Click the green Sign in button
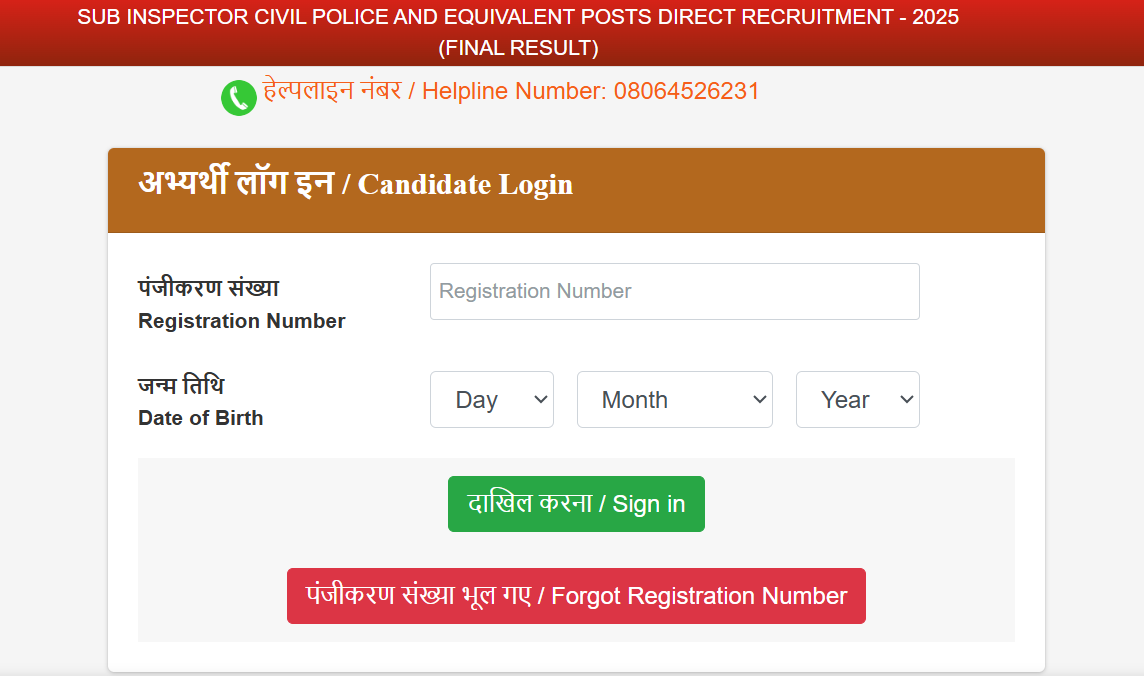Screen dimensions: 1144x676 [x=576, y=504]
